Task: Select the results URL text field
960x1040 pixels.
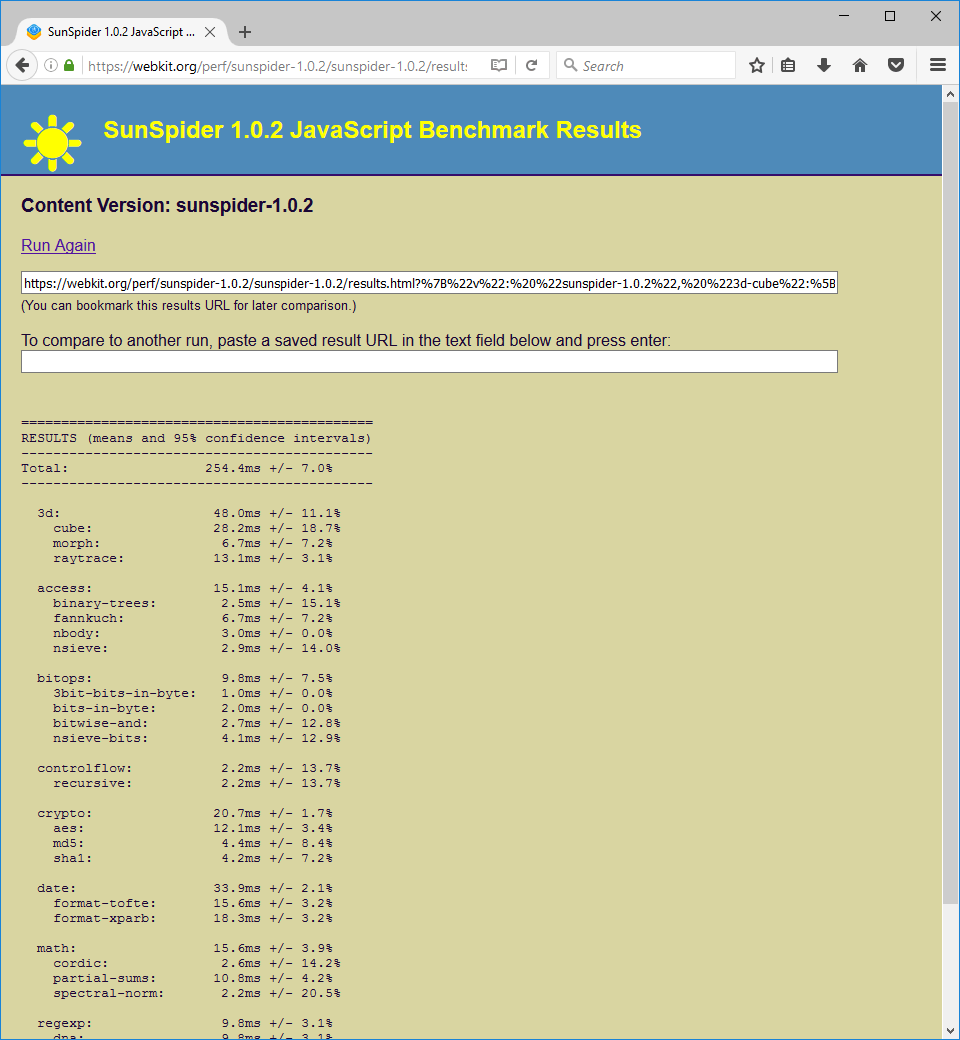Action: (x=429, y=283)
